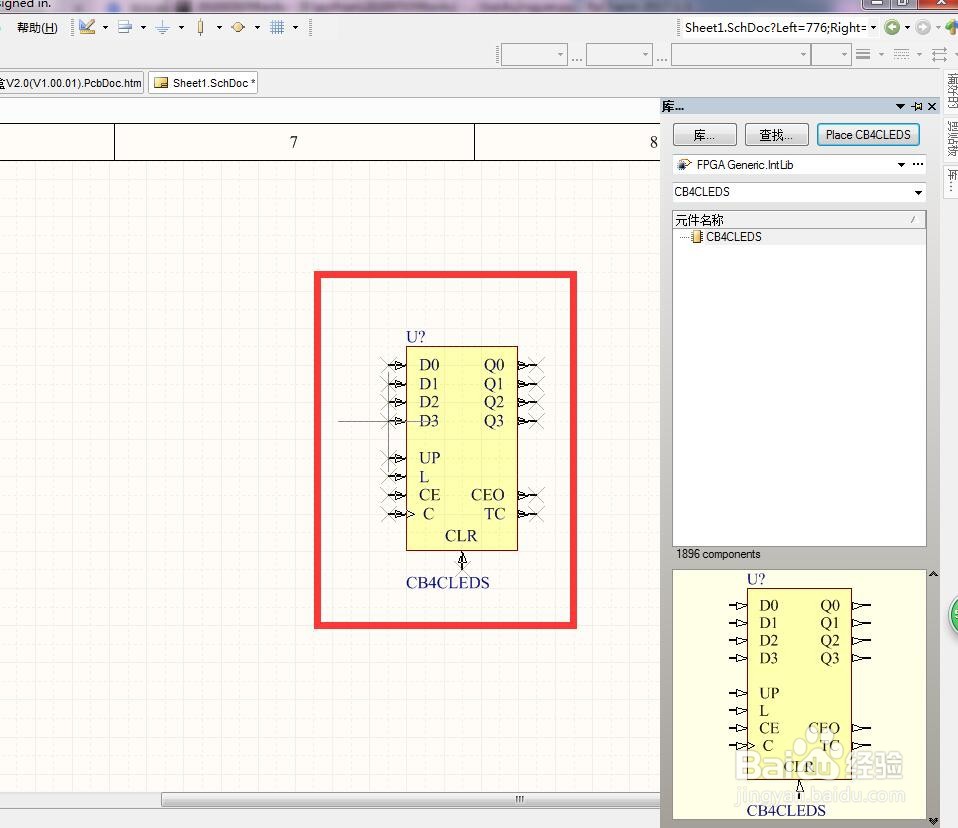The image size is (958, 828).
Task: Select CB4CLEDS in the component list
Action: tap(733, 237)
